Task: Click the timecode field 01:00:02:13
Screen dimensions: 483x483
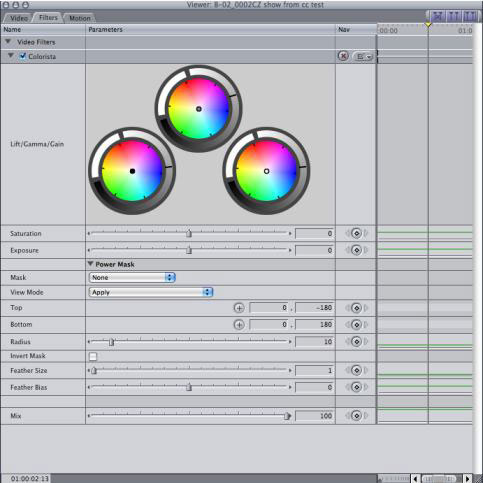Action: [x=30, y=479]
